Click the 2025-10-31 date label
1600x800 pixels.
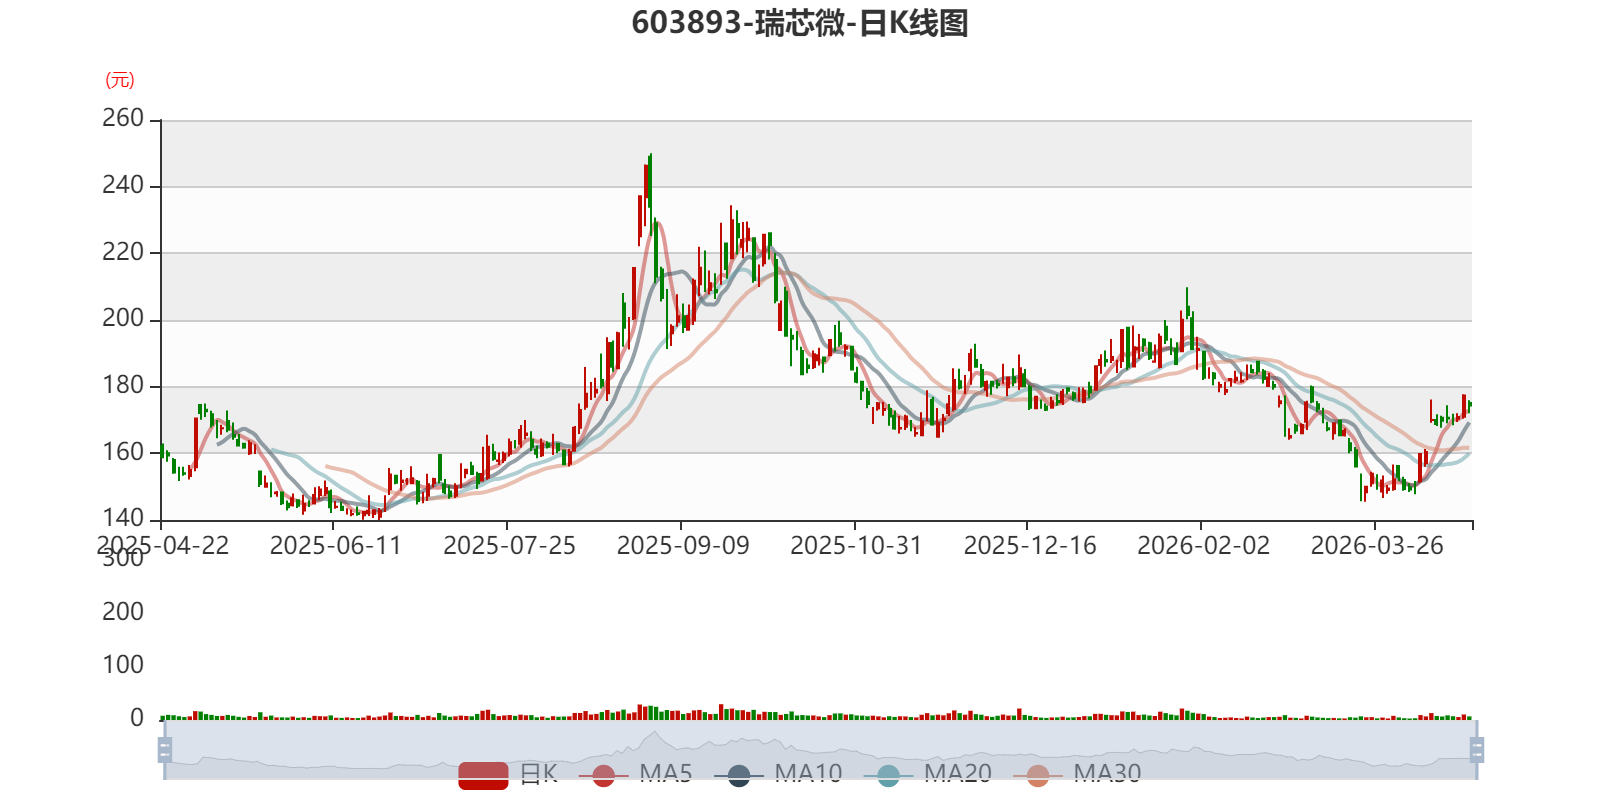856,546
